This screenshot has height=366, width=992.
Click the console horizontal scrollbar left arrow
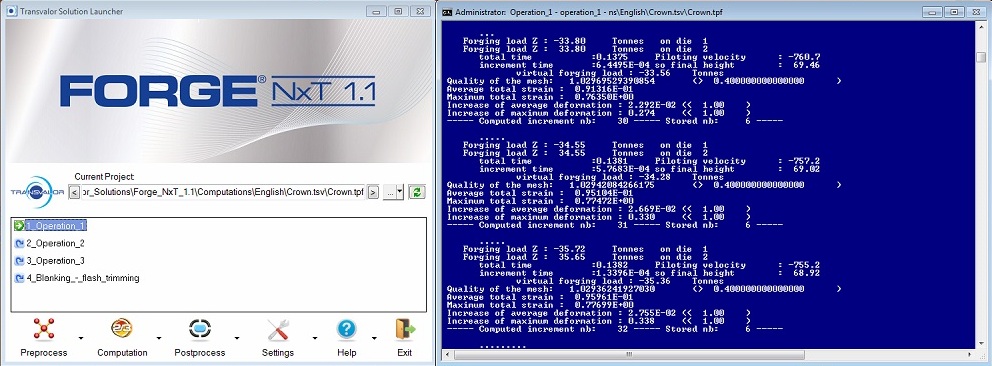[x=448, y=355]
